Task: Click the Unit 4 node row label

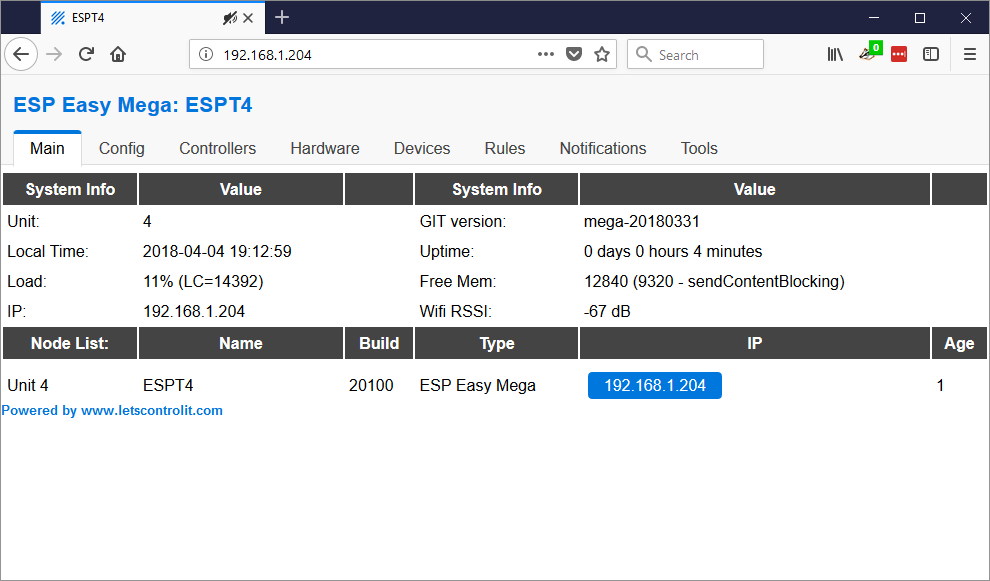Action: tap(28, 385)
